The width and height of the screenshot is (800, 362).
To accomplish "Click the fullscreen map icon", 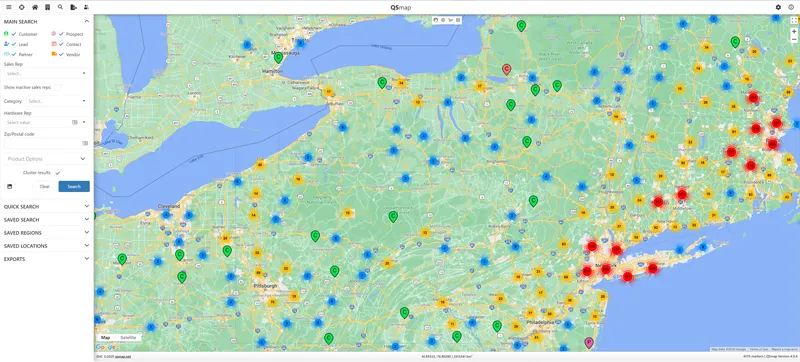I will [x=794, y=20].
